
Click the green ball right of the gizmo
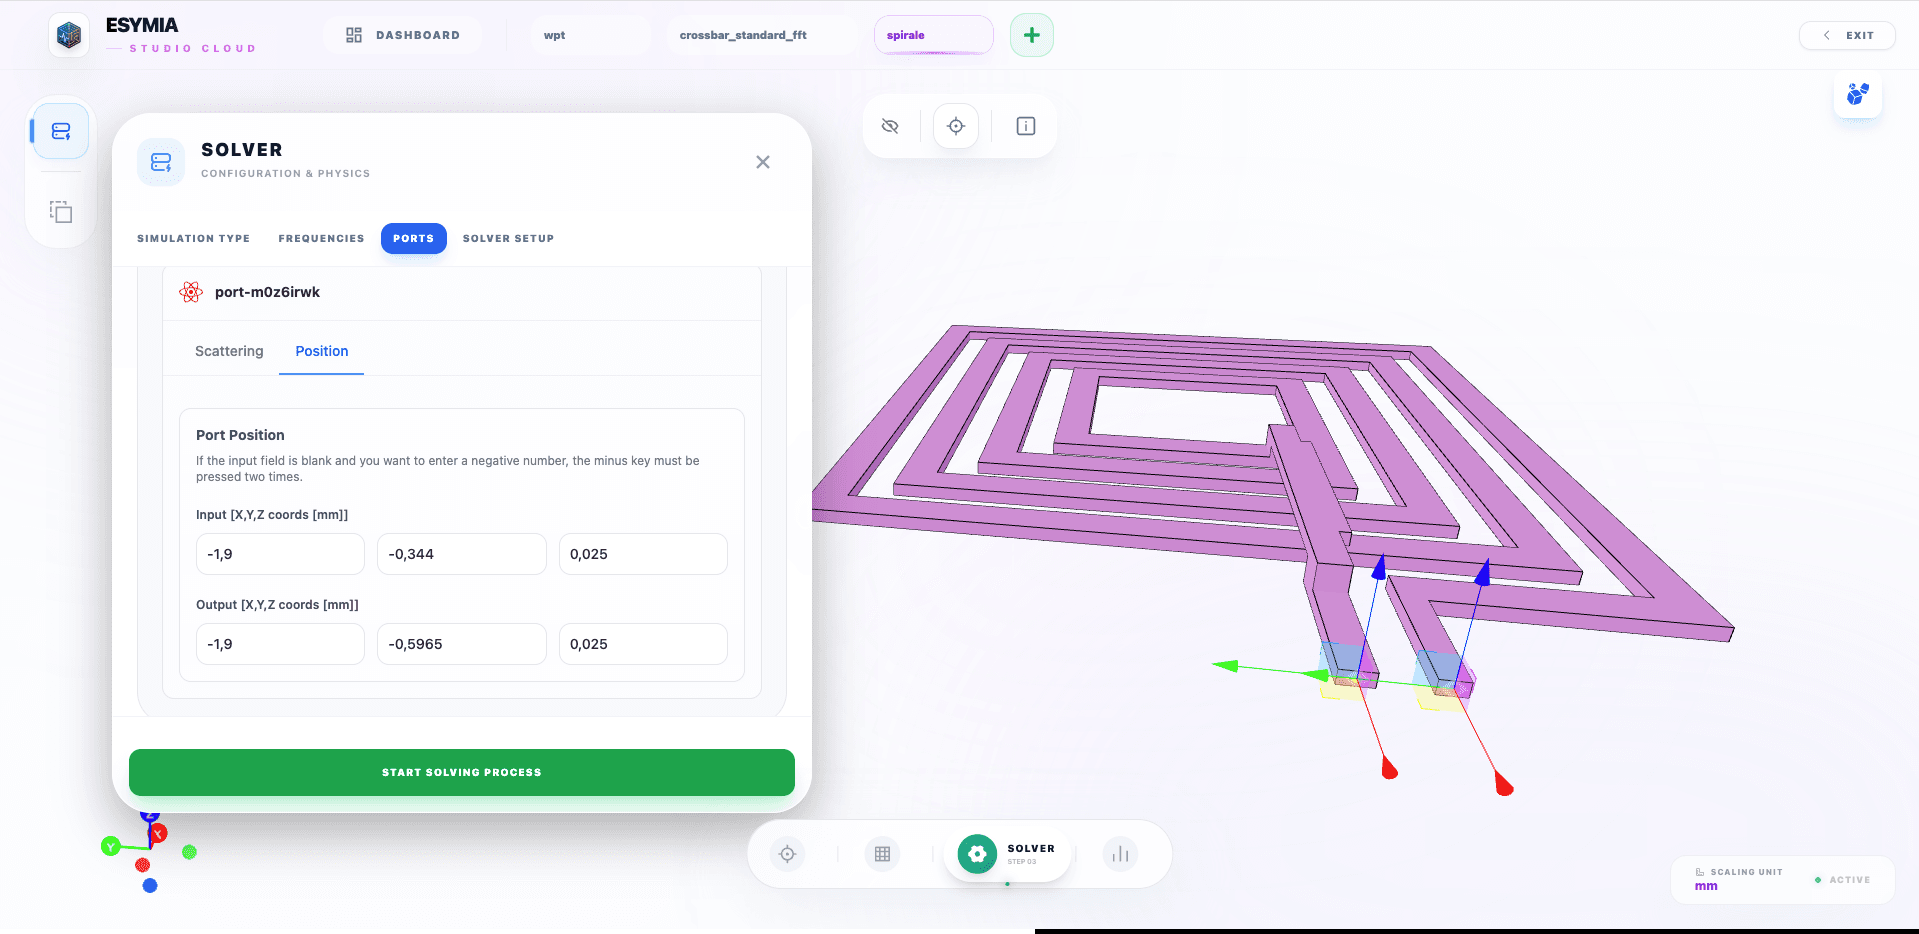(189, 852)
